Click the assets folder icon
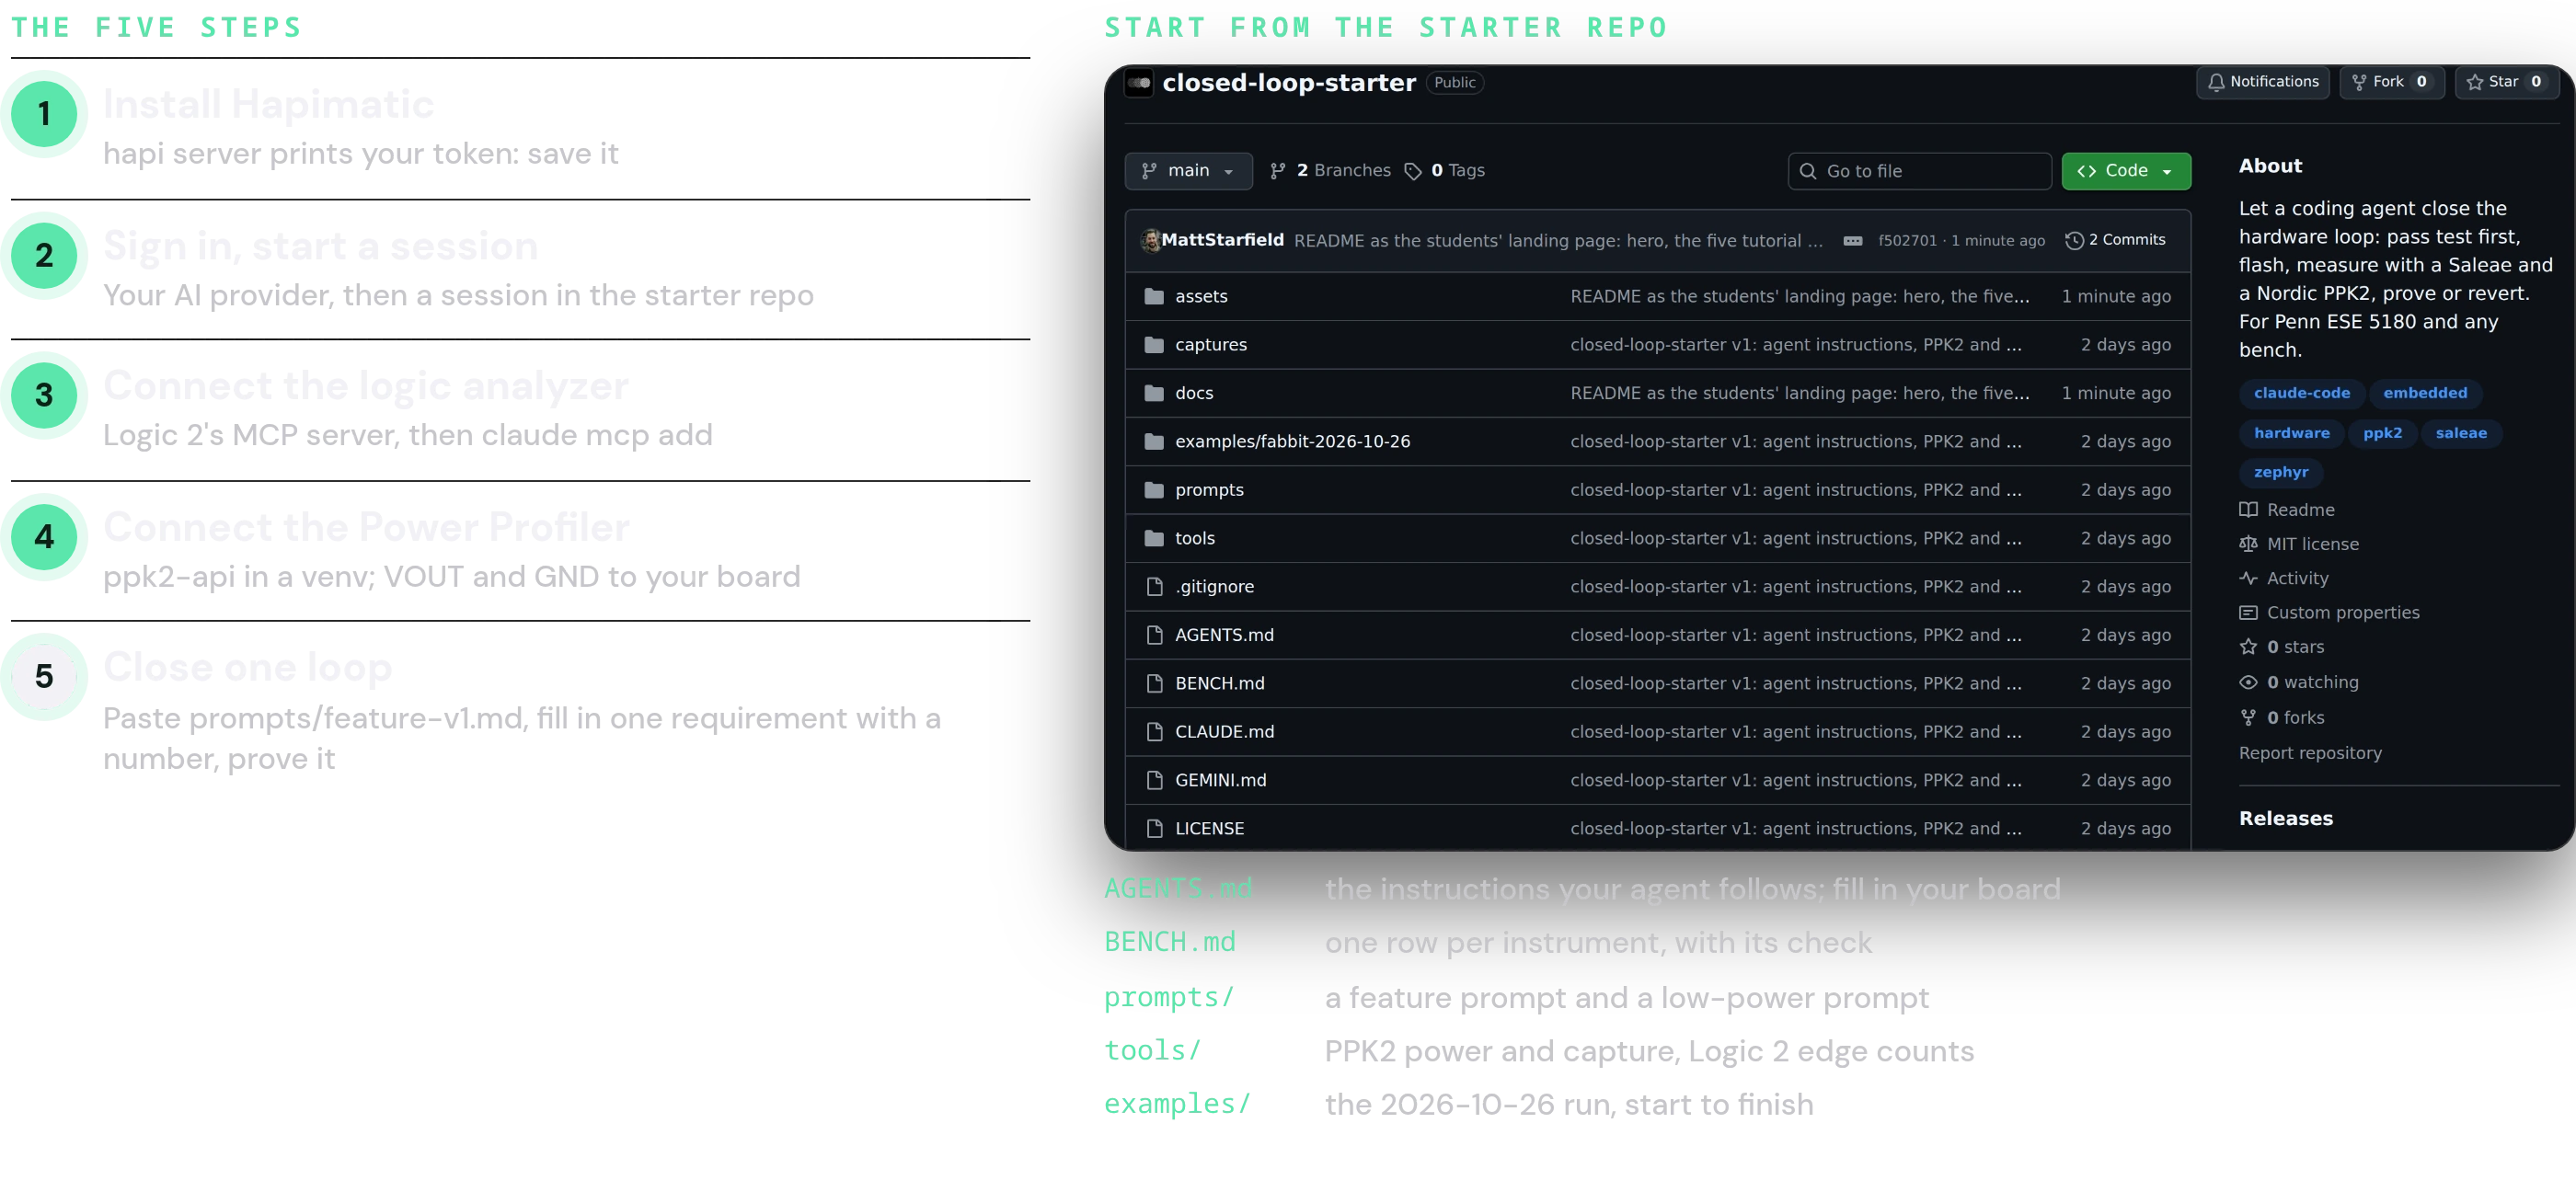Viewport: 2576px width, 1192px height. 1154,296
